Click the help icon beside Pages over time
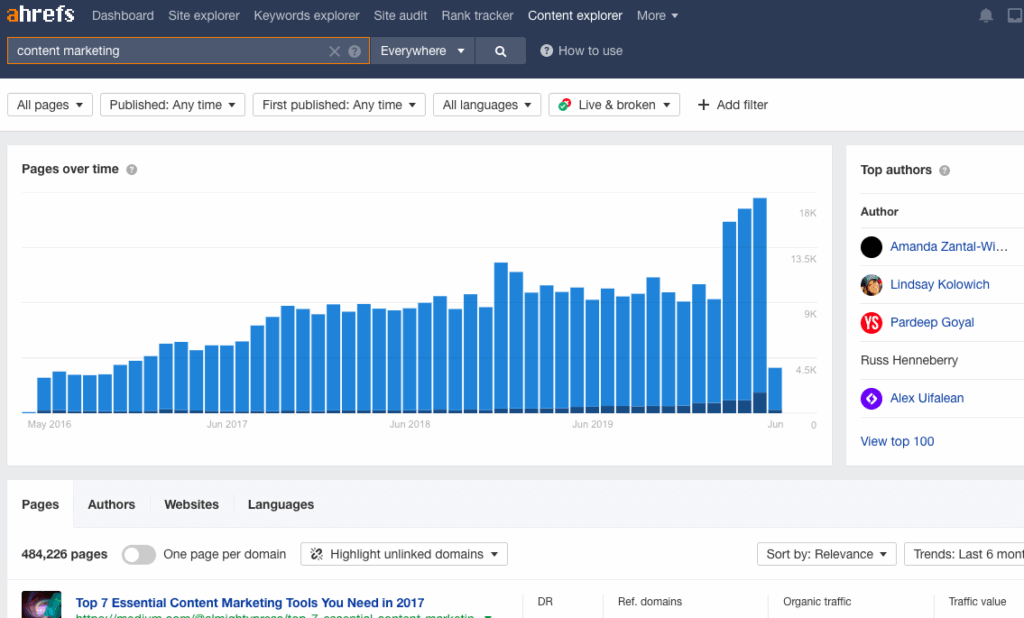This screenshot has height=618, width=1024. [132, 170]
